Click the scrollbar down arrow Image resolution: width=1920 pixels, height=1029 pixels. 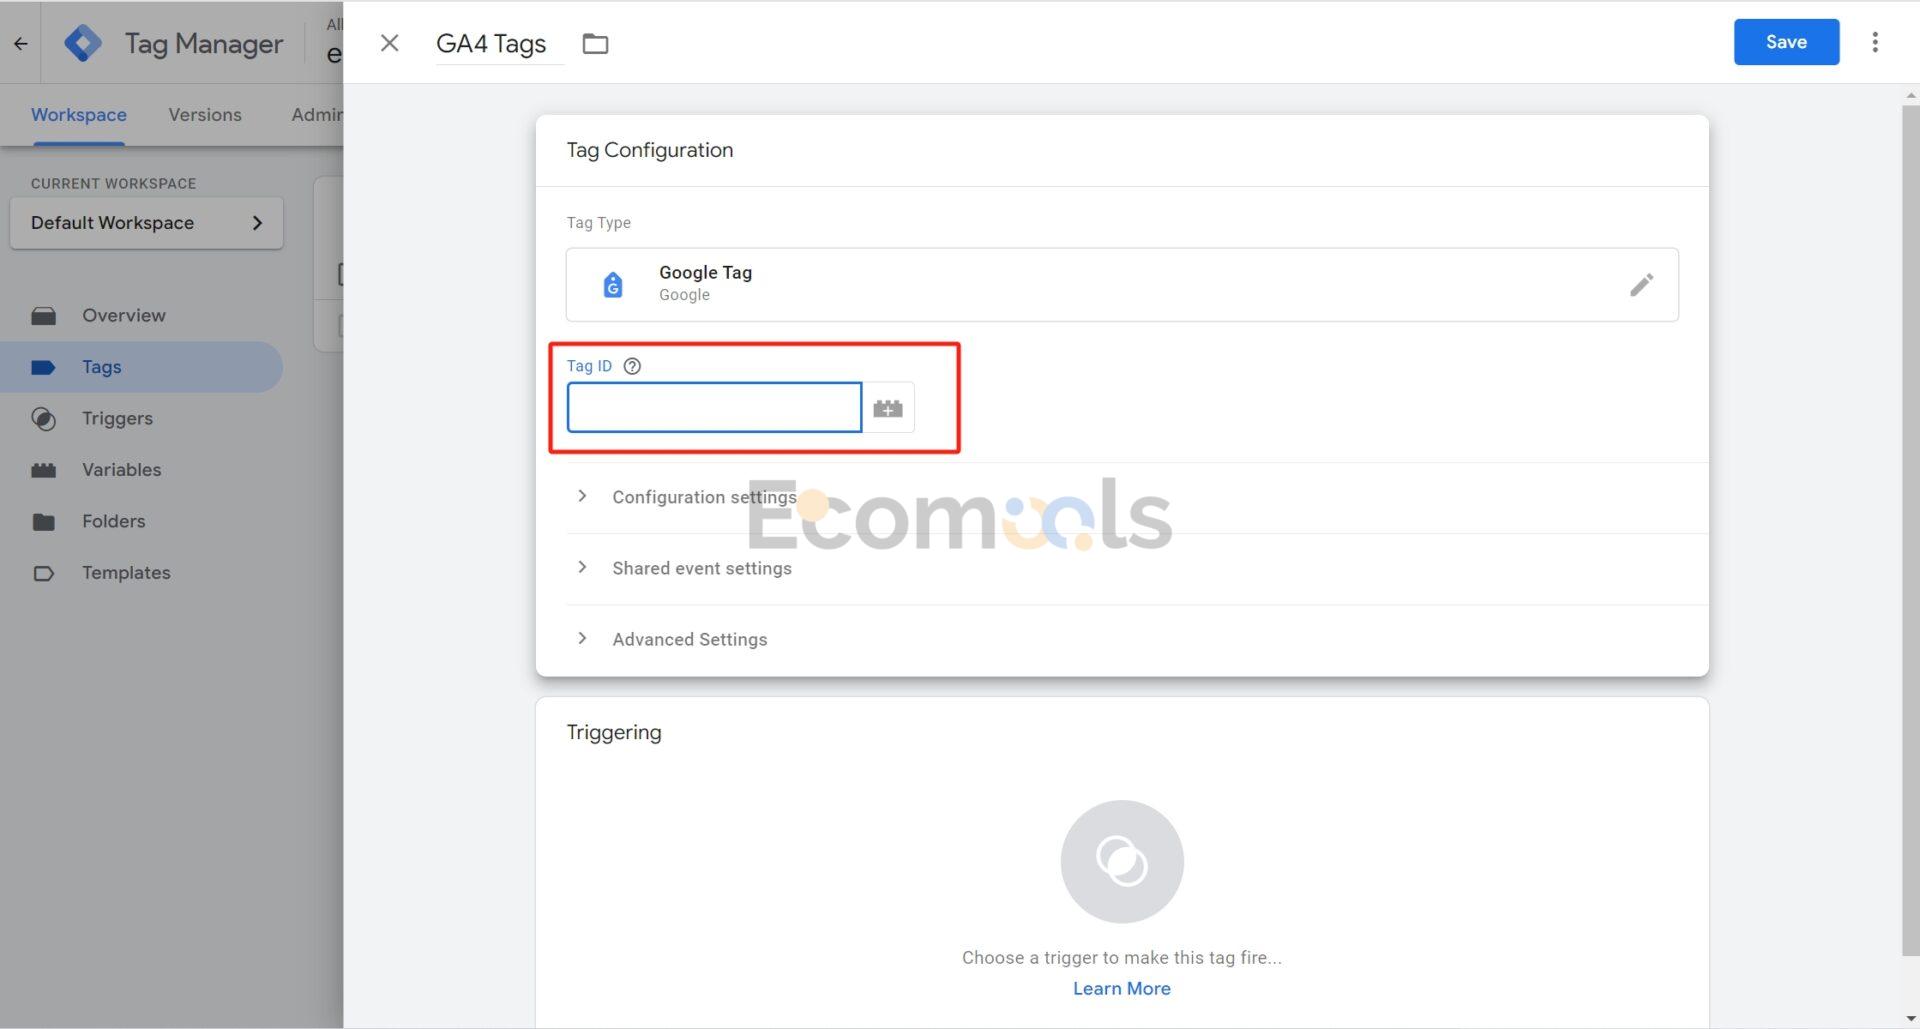tap(1910, 1019)
